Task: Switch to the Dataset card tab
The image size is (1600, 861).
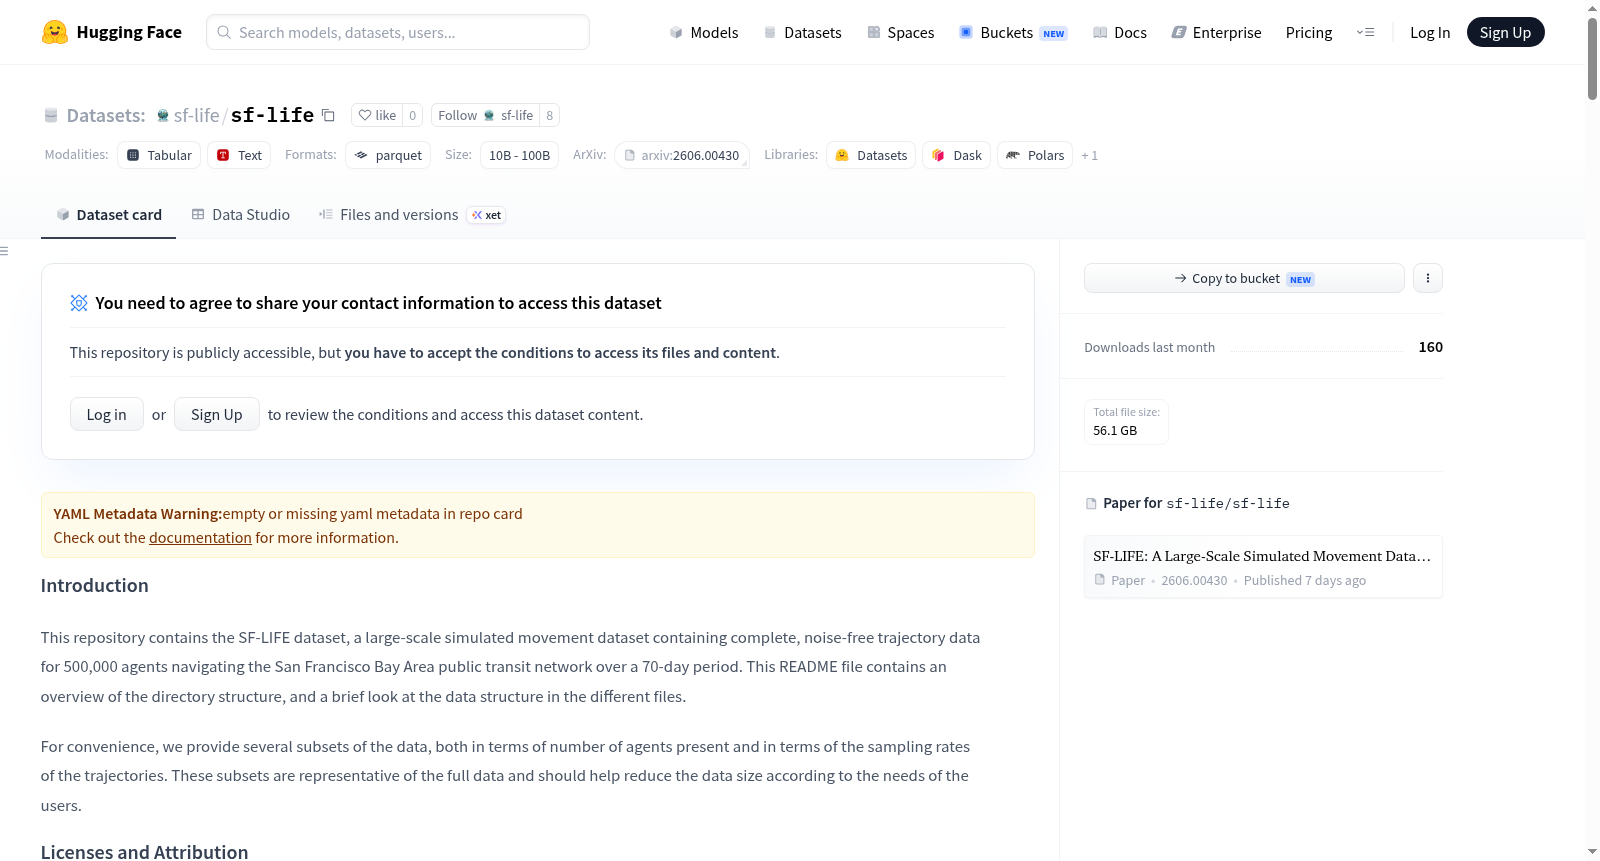Action: tap(108, 215)
